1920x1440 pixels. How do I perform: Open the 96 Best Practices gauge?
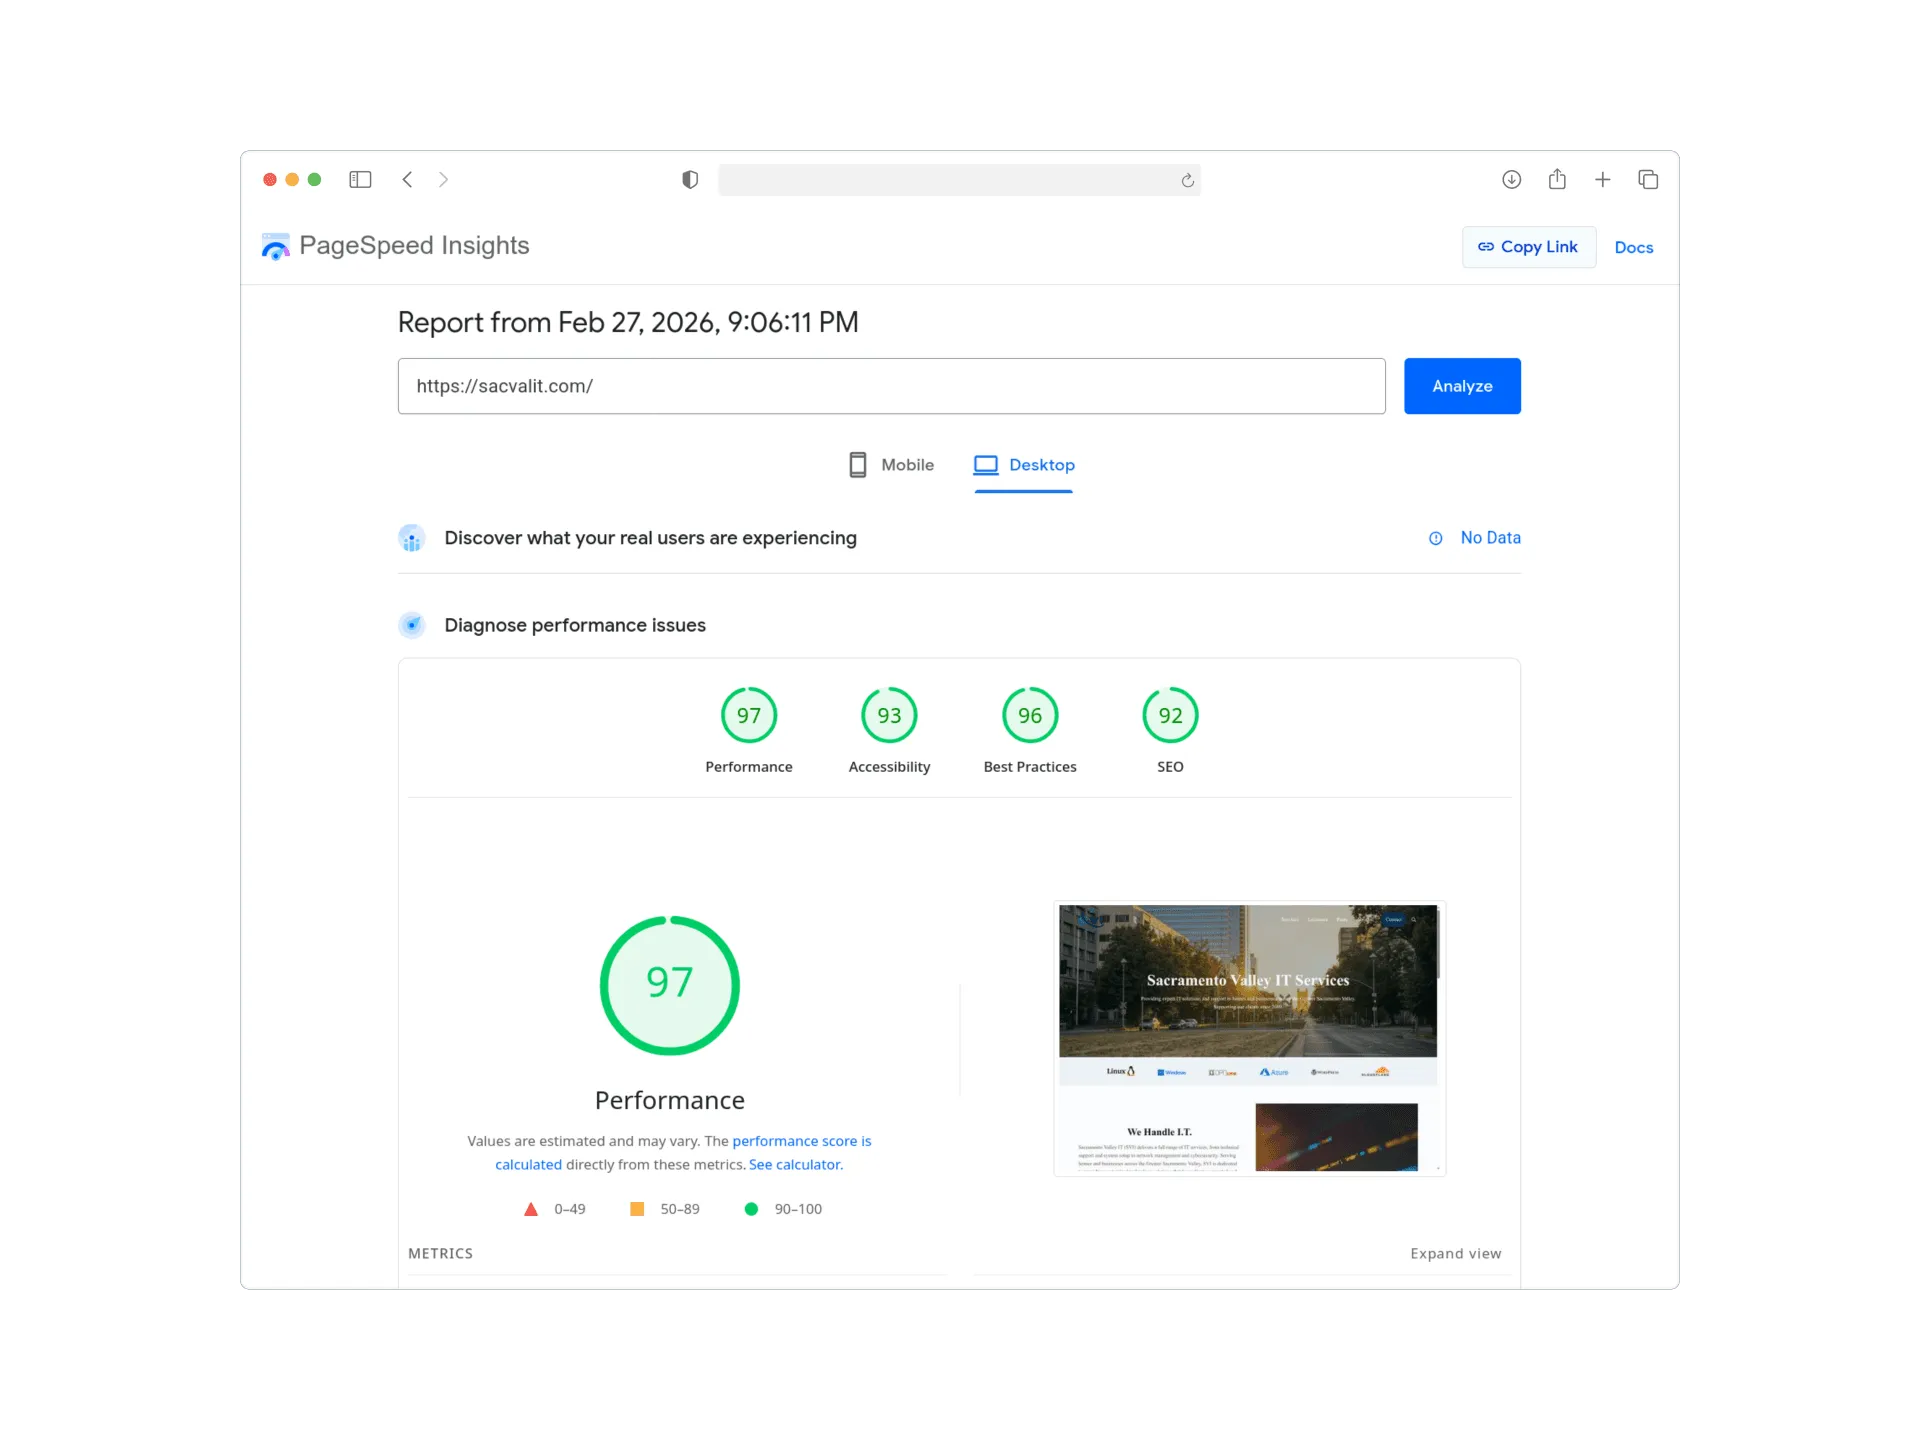1030,715
